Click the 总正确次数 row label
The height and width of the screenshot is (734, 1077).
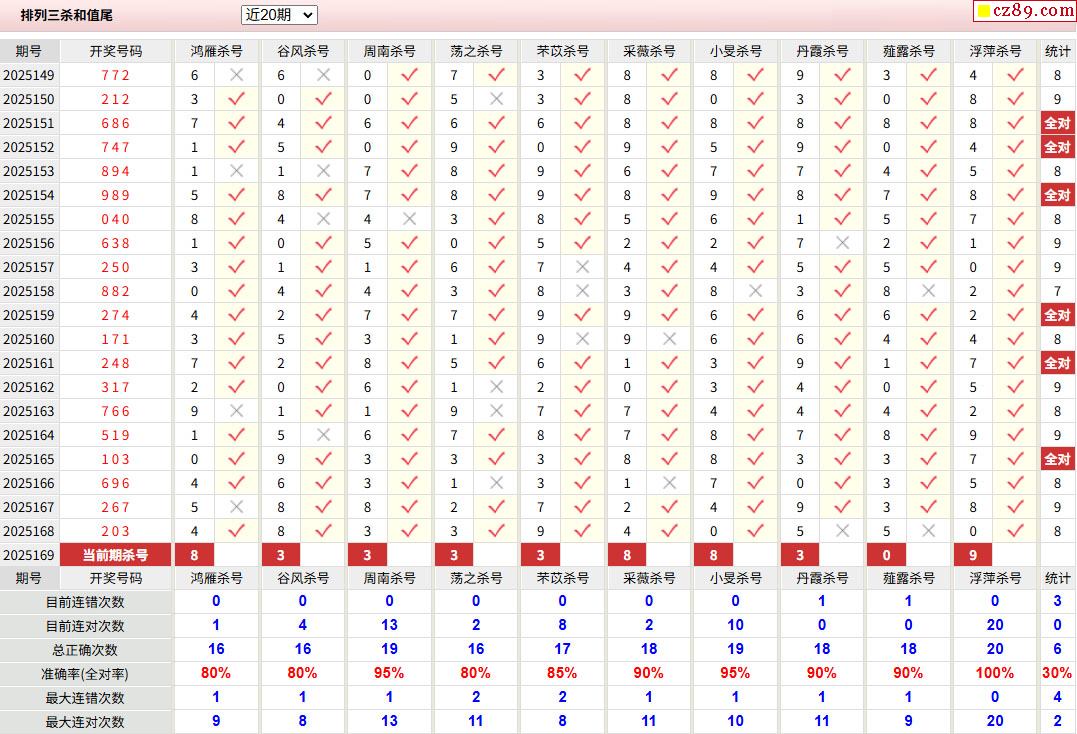click(85, 650)
